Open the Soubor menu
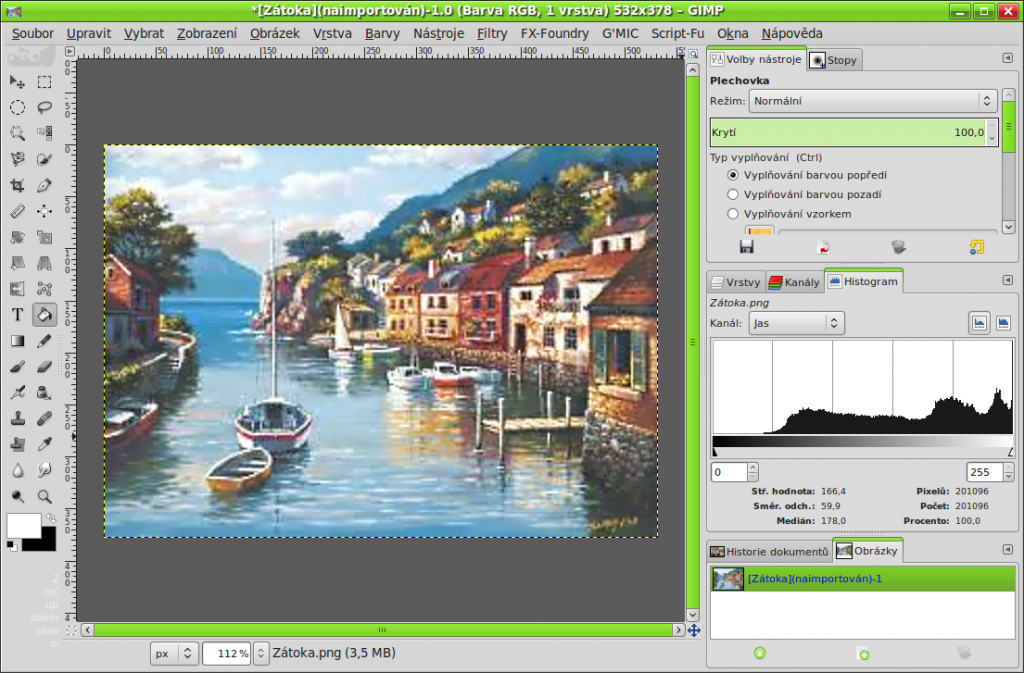The height and width of the screenshot is (673, 1024). point(33,33)
